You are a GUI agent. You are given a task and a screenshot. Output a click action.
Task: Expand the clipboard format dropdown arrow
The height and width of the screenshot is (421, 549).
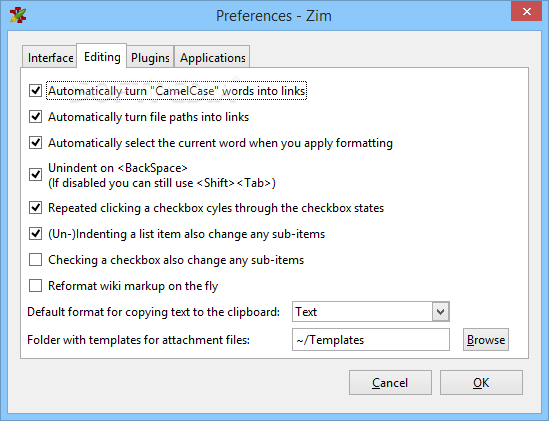[440, 312]
